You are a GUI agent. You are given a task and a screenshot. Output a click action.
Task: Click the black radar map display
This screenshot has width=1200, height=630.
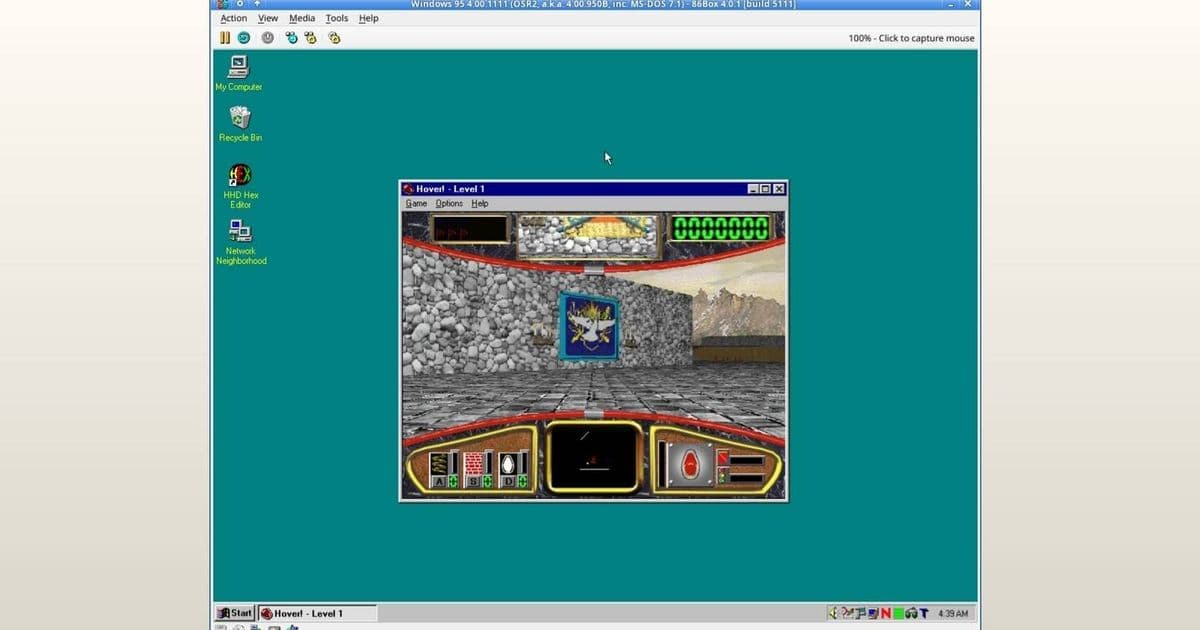tap(593, 457)
